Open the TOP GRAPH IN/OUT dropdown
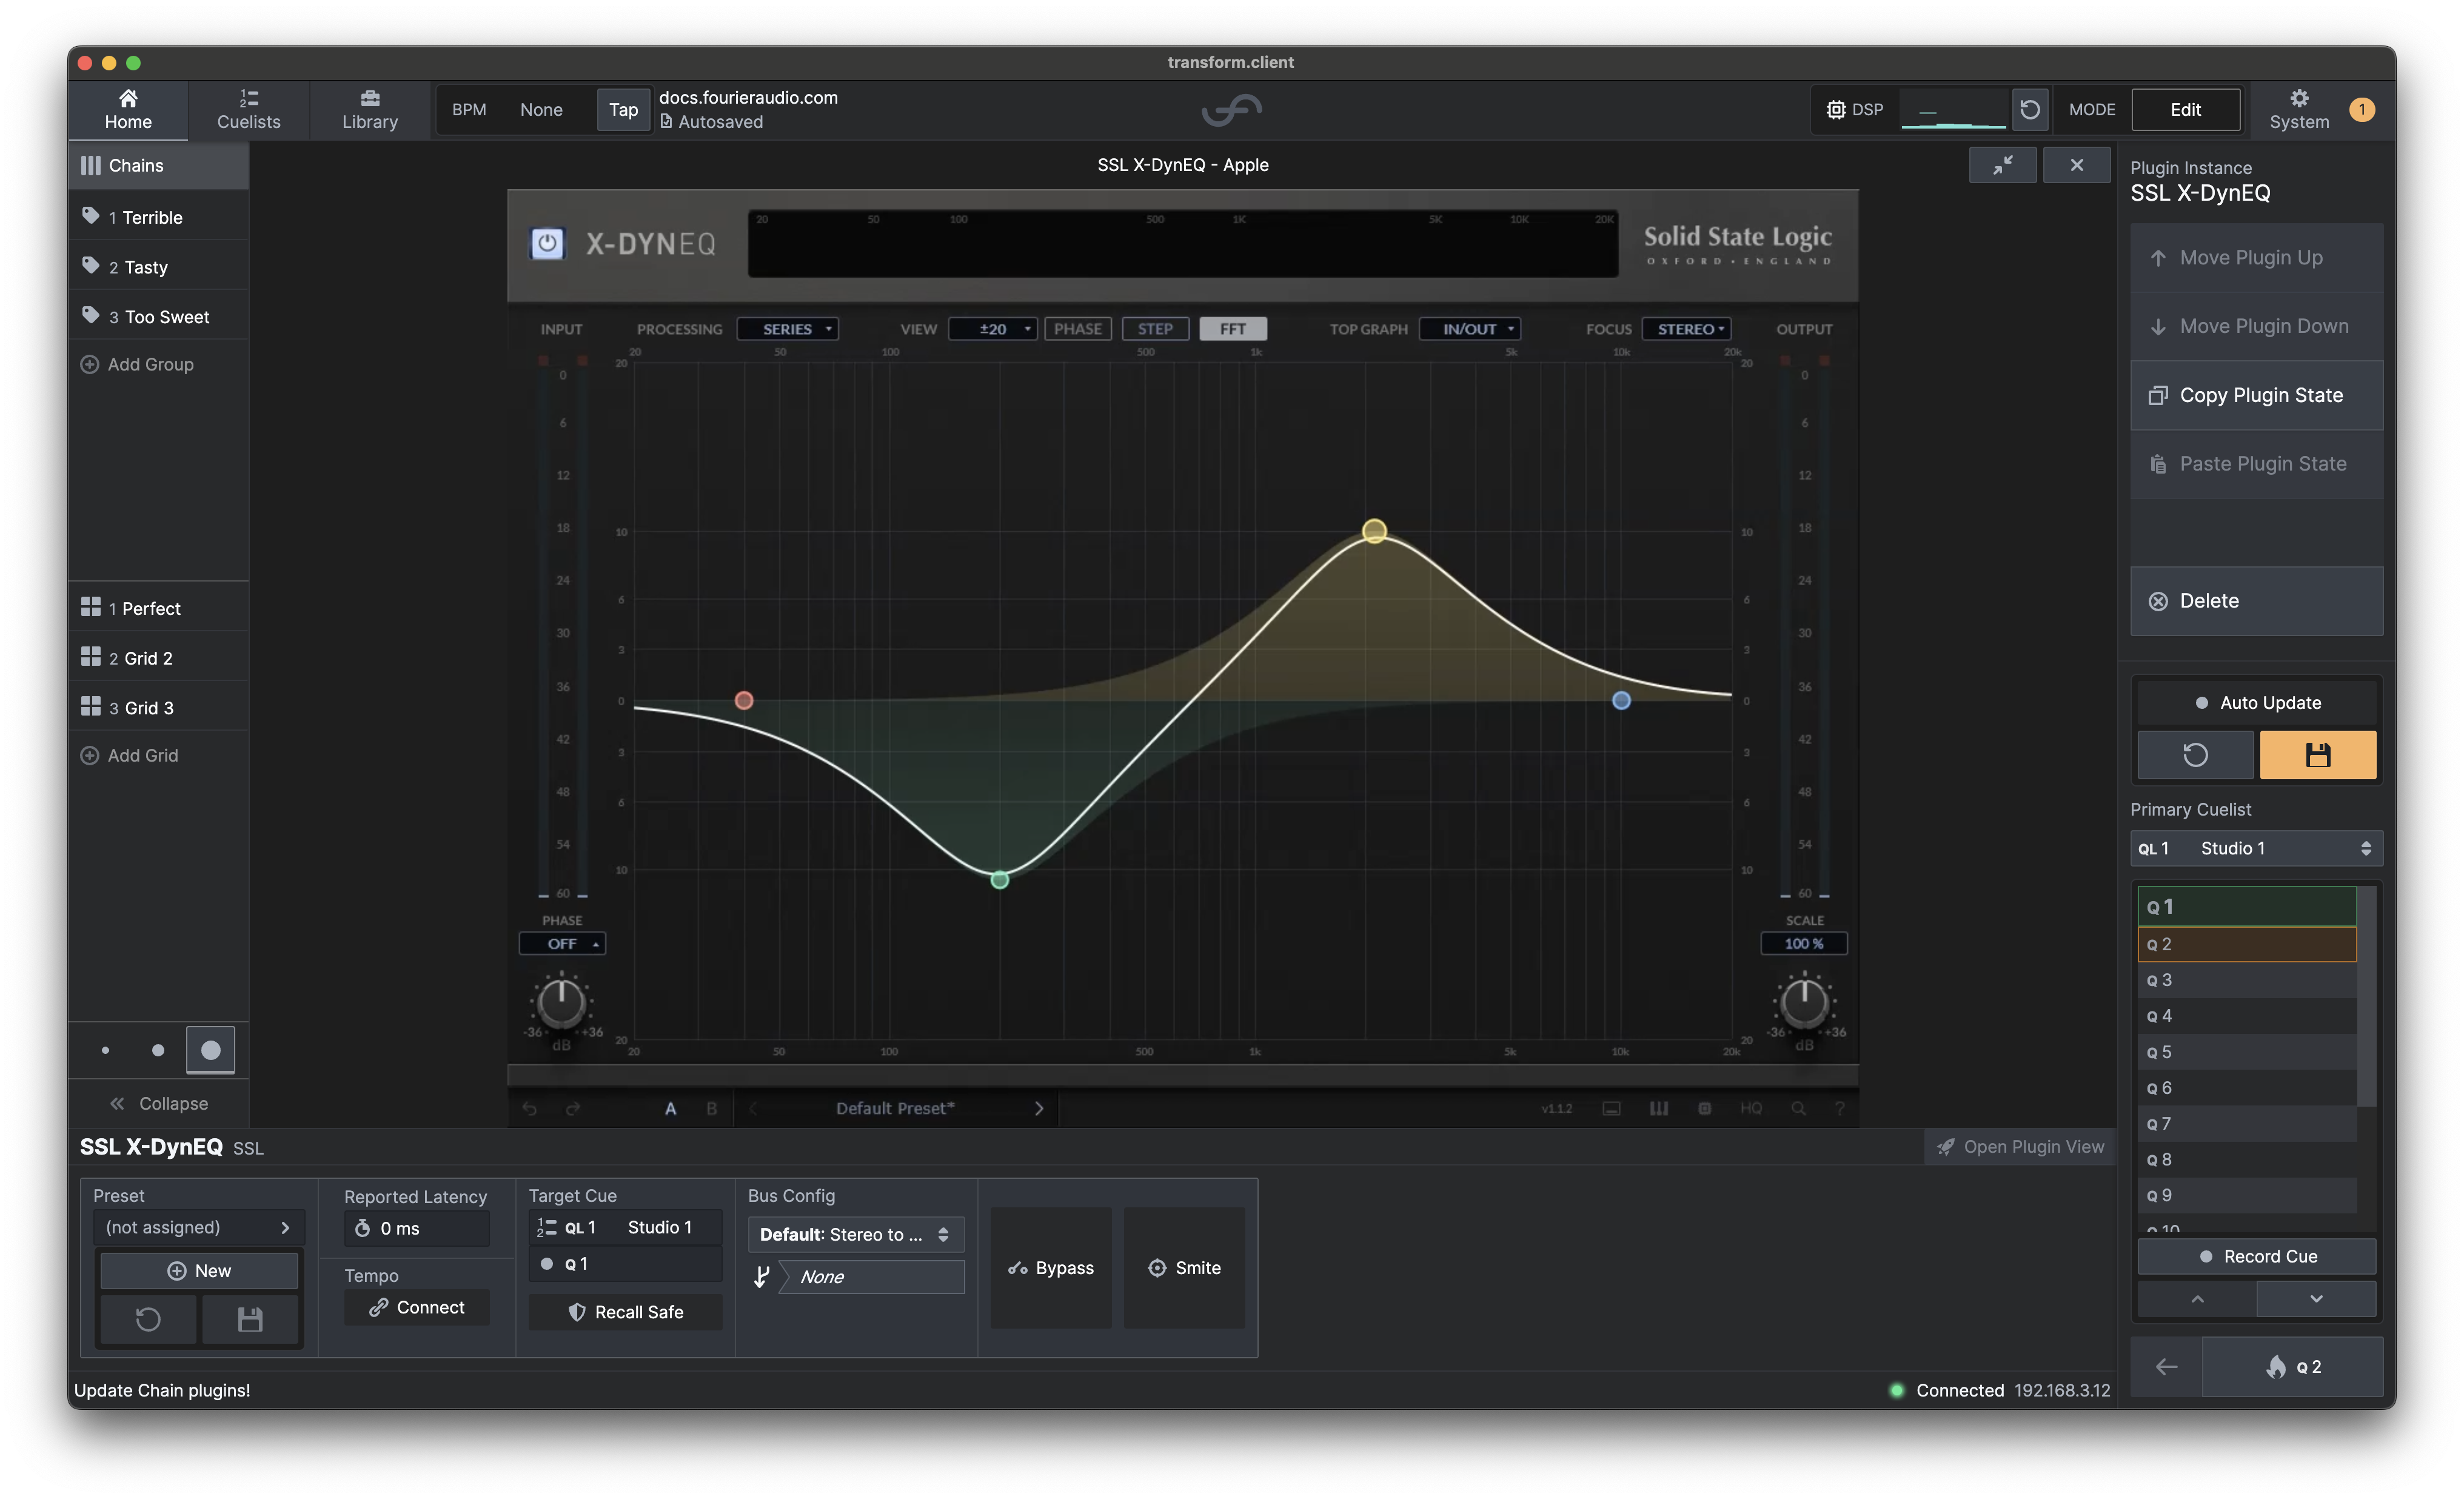The image size is (2464, 1499). click(x=1470, y=329)
